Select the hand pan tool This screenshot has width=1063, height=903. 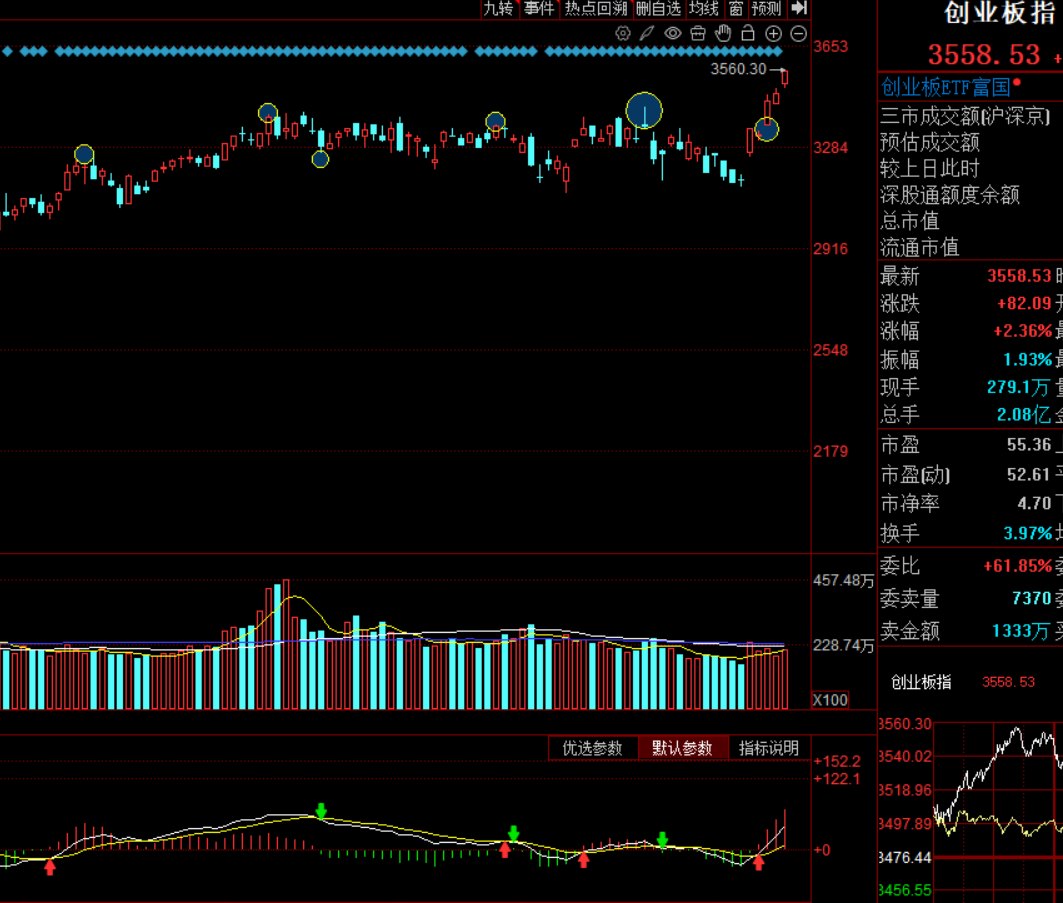tap(723, 33)
